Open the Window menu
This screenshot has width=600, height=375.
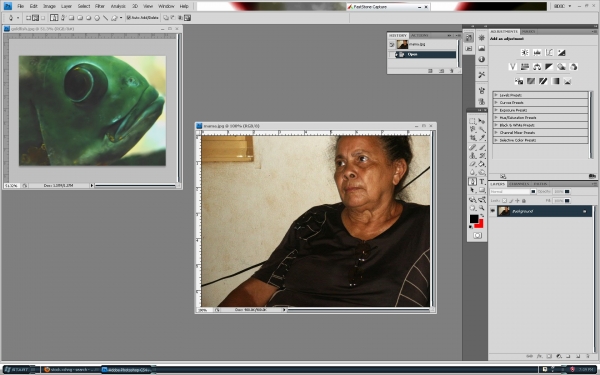166,6
